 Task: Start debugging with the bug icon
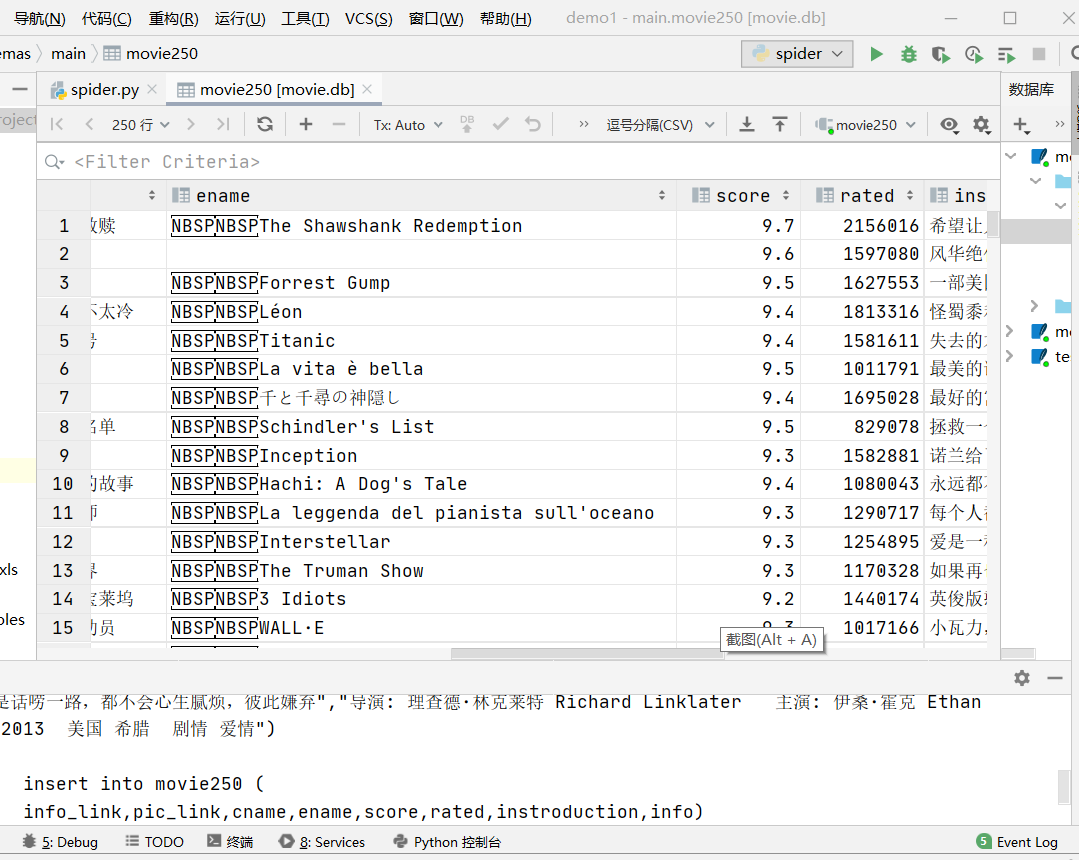908,54
